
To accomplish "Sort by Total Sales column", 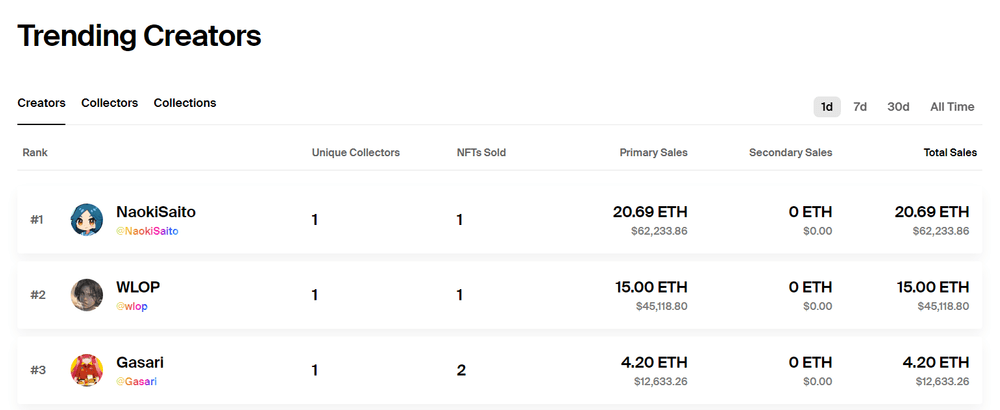I will click(x=950, y=153).
